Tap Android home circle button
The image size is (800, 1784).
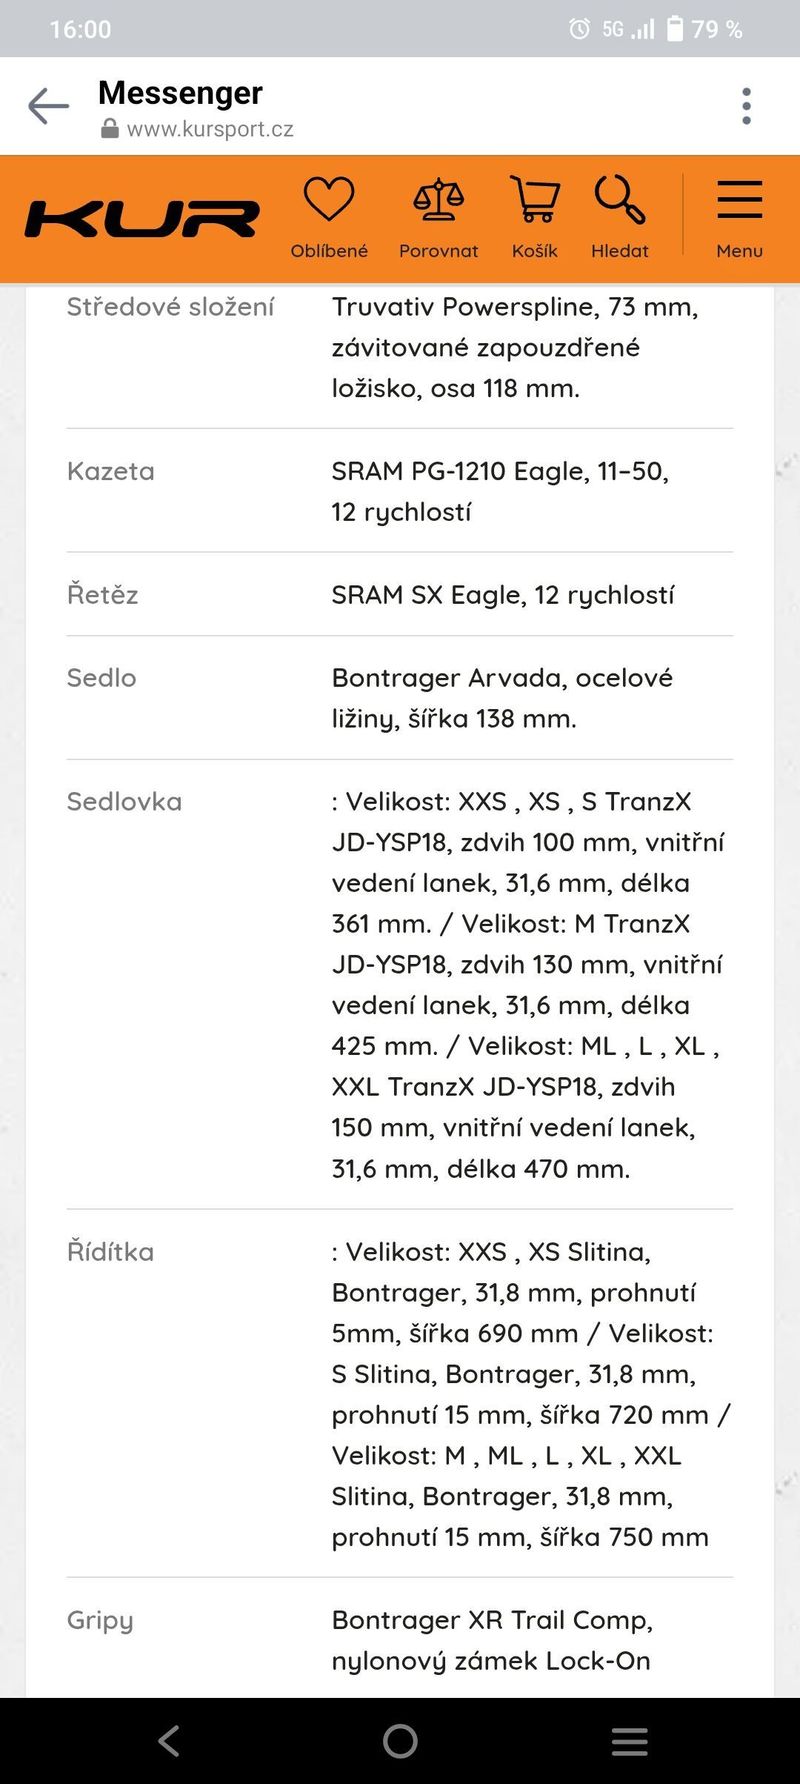click(400, 1741)
